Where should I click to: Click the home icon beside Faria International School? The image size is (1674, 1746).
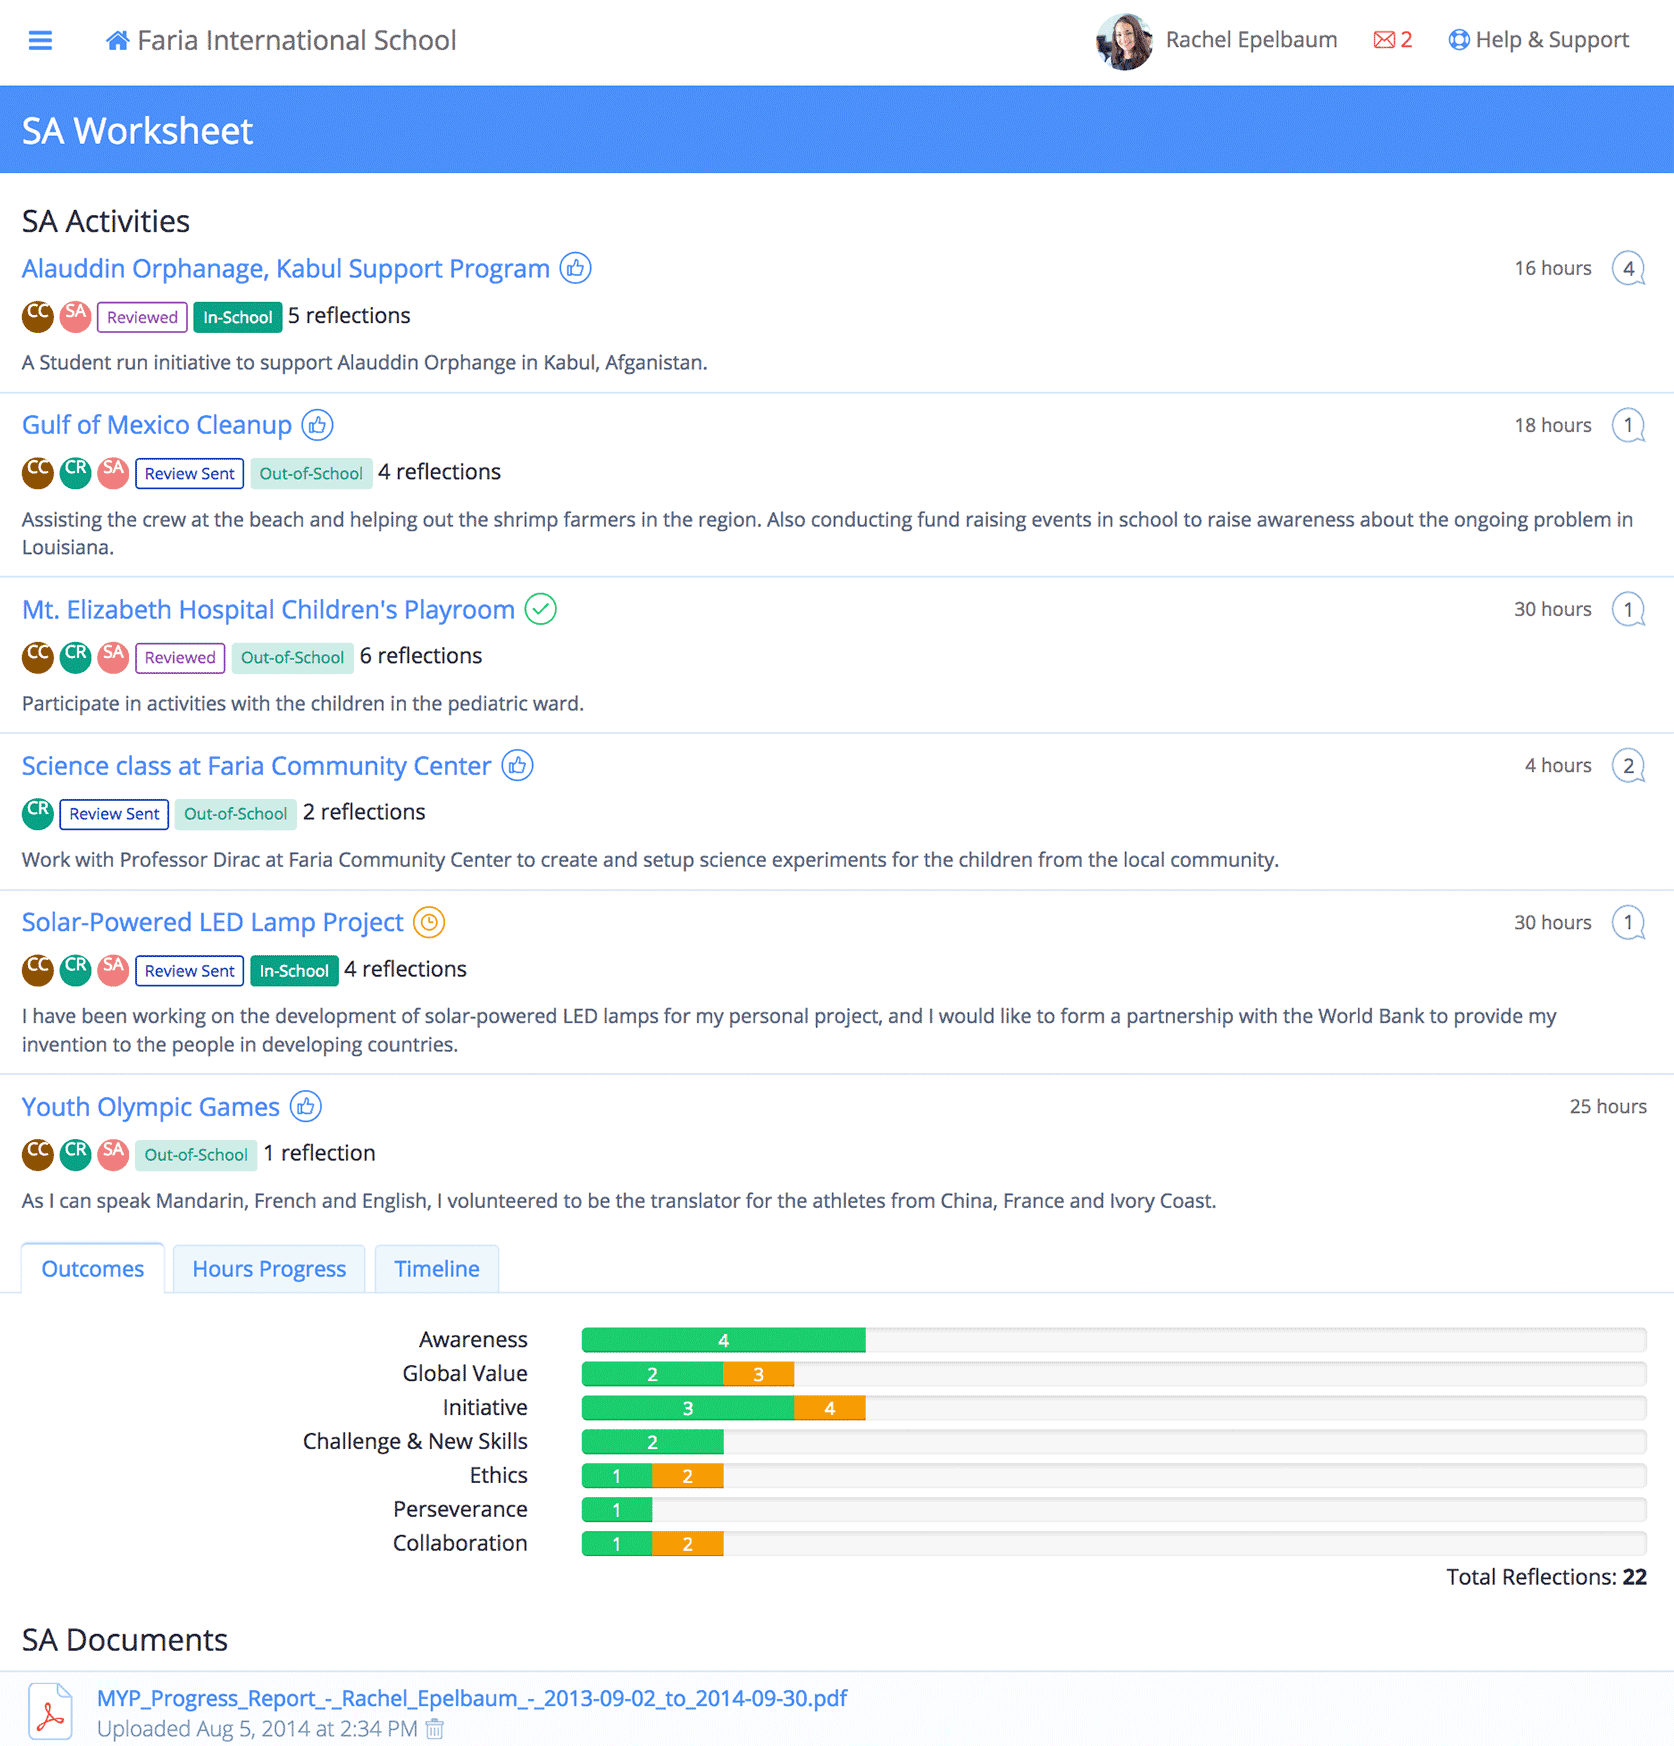(x=117, y=40)
